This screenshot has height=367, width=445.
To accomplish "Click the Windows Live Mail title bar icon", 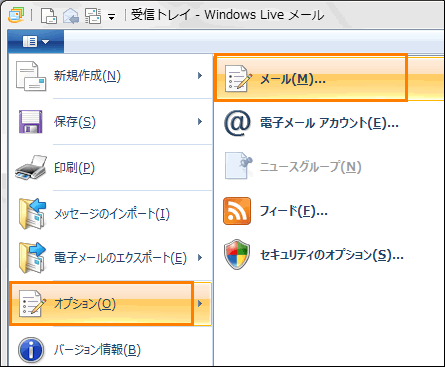I will coord(16,15).
